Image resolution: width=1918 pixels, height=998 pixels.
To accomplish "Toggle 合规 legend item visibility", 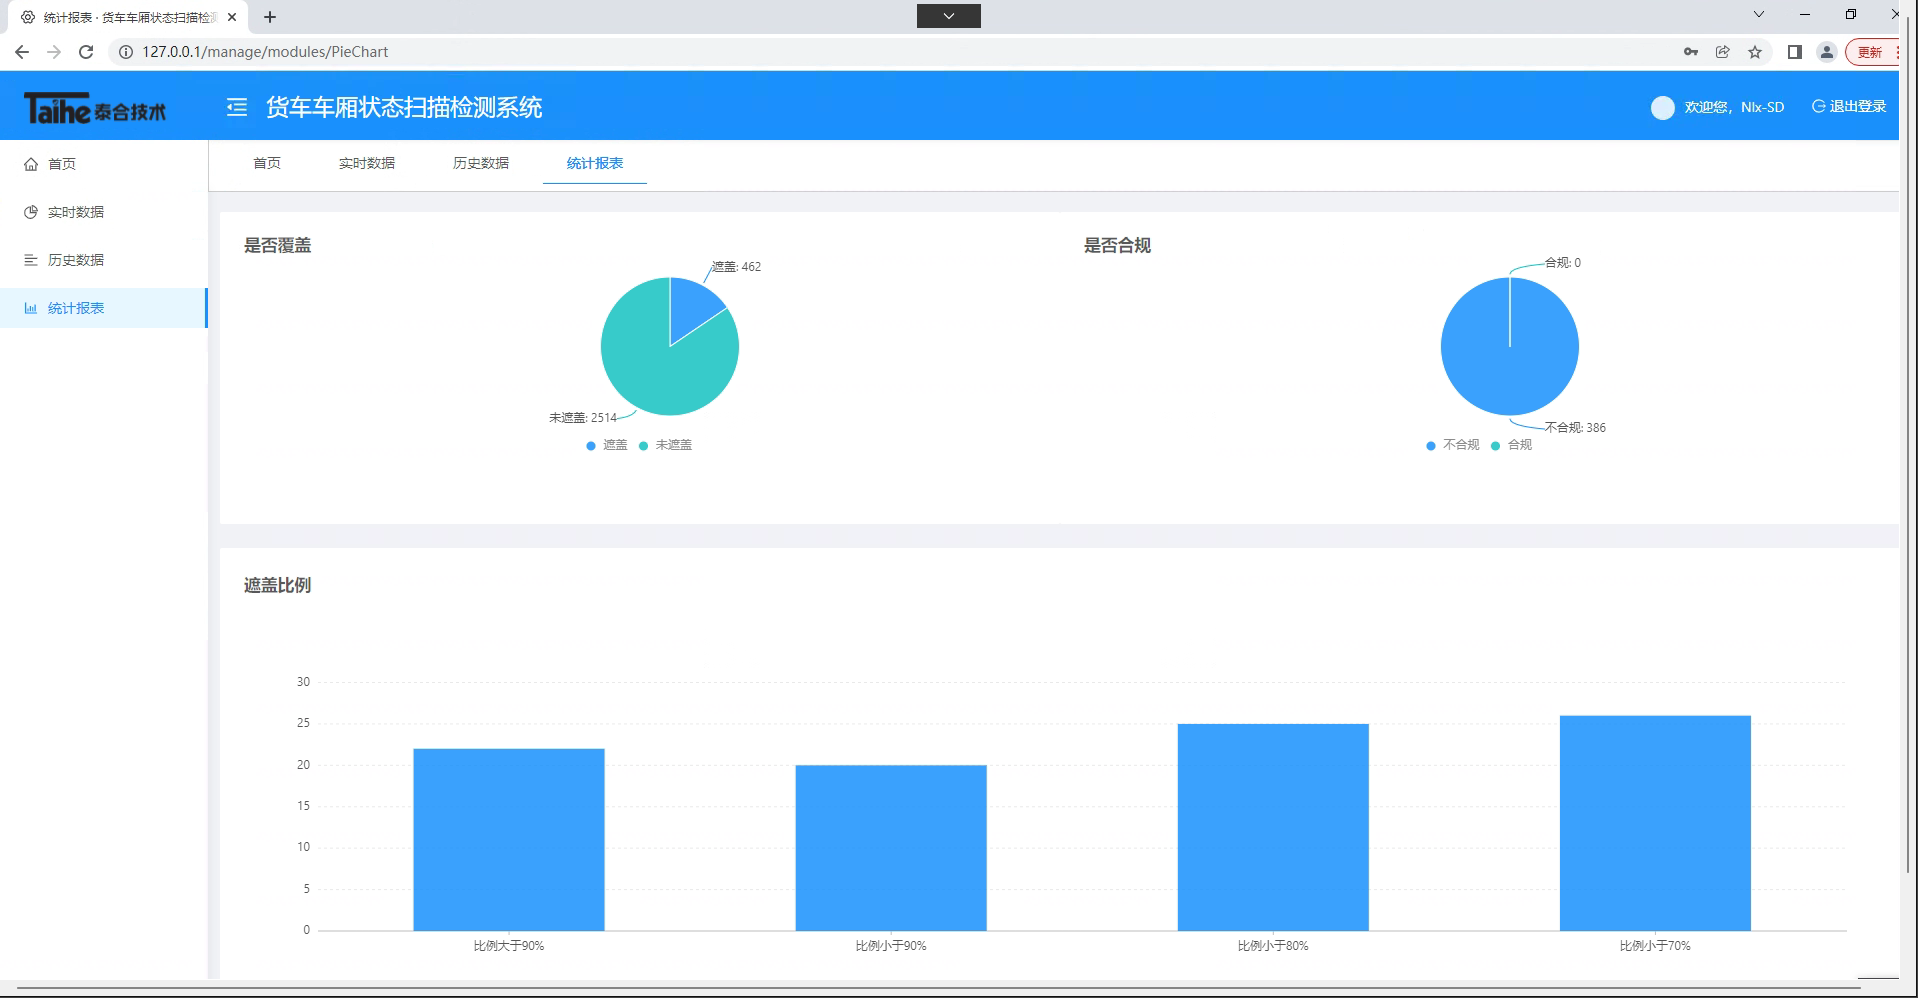I will (1511, 445).
